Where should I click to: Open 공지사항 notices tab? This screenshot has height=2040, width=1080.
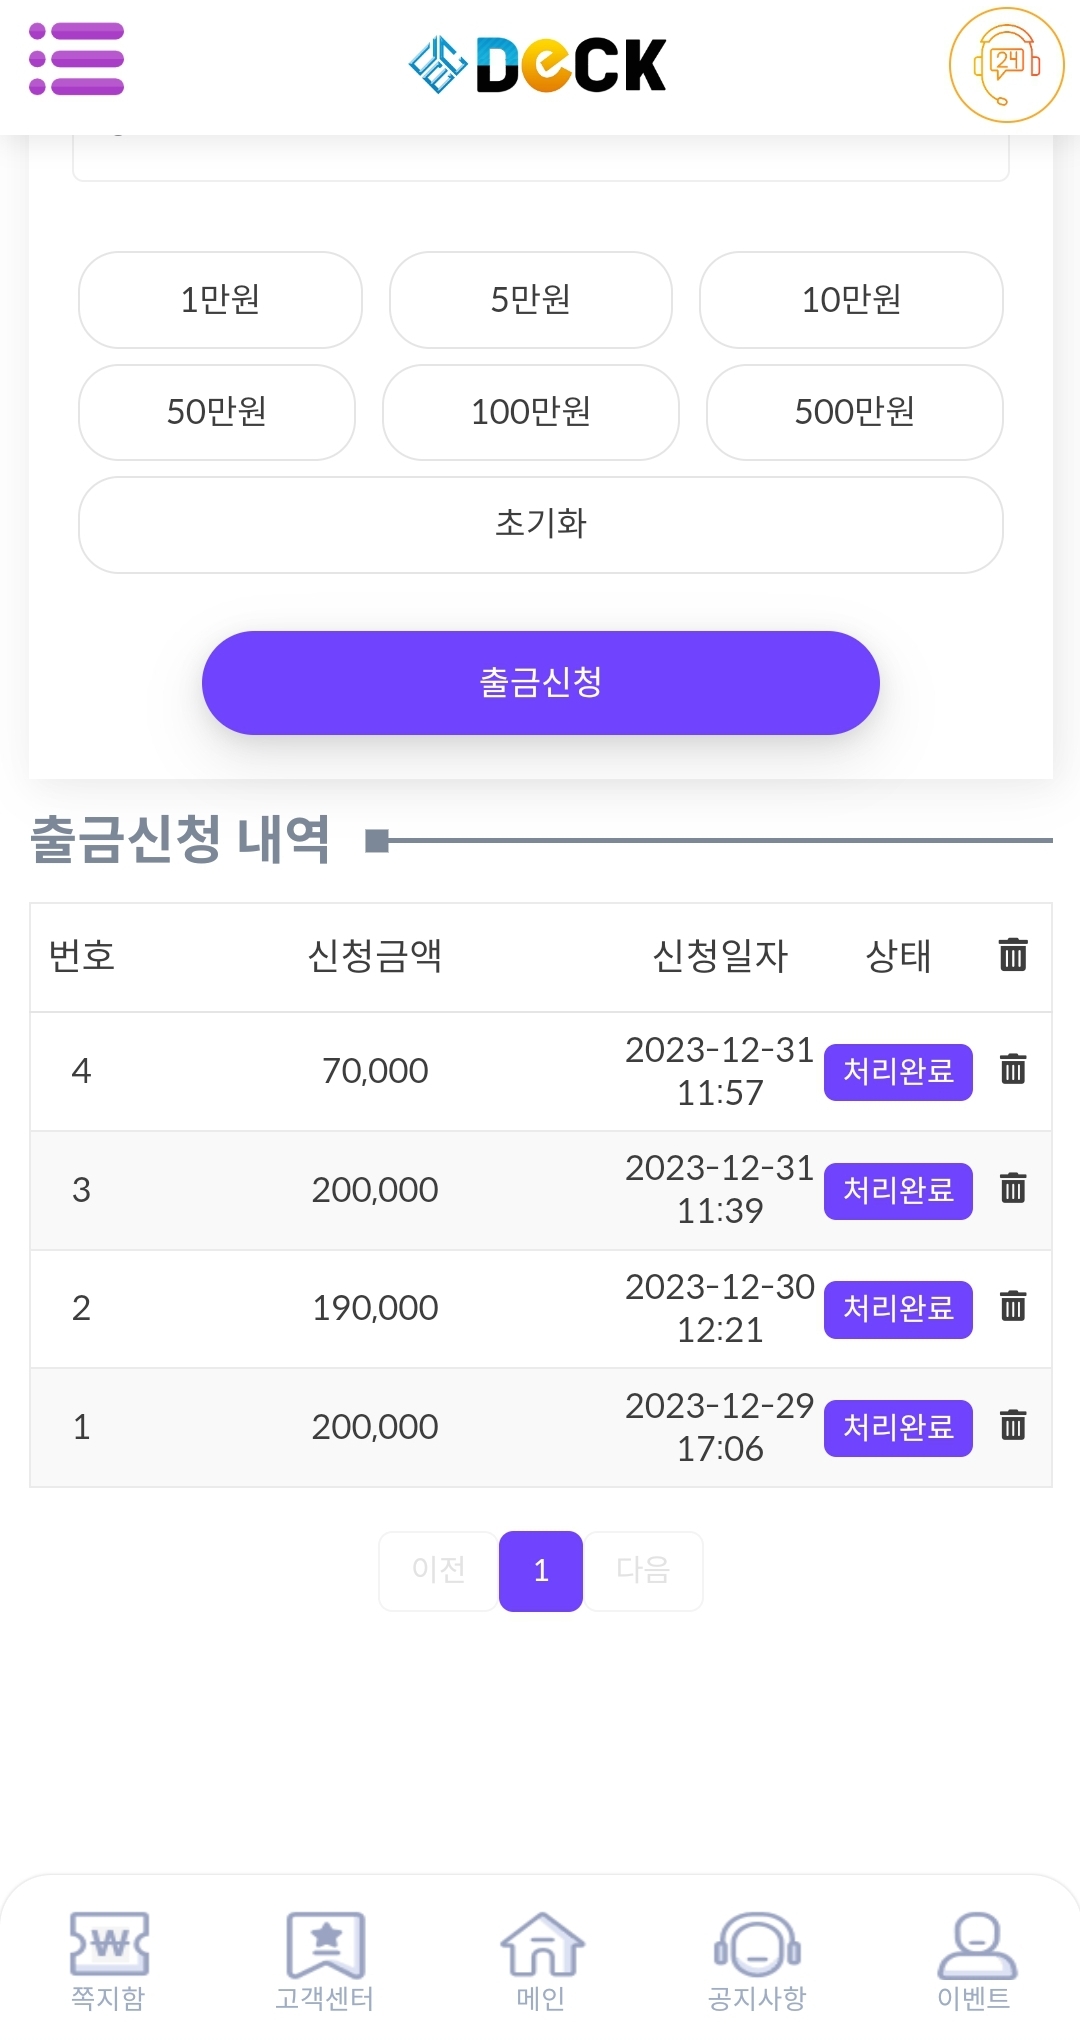click(x=757, y=1961)
